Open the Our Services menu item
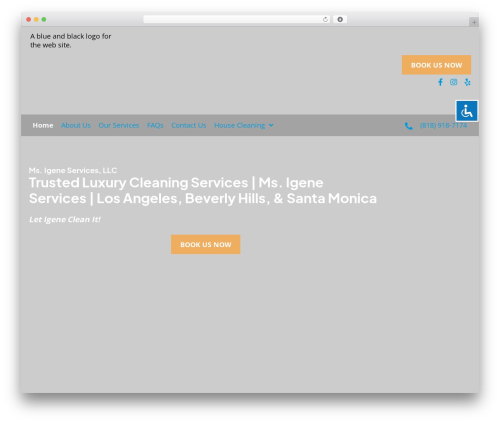The width and height of the screenshot is (500, 423). [119, 125]
